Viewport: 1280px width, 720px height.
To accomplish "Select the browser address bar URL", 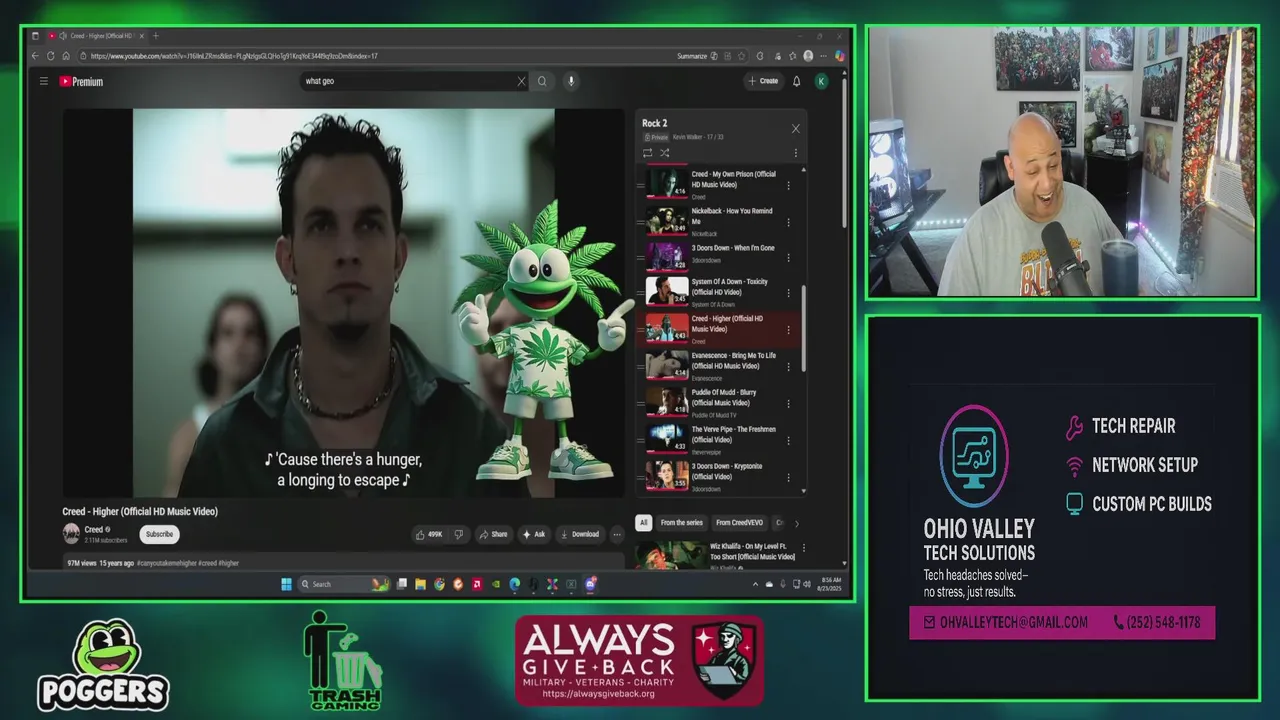I will [233, 56].
